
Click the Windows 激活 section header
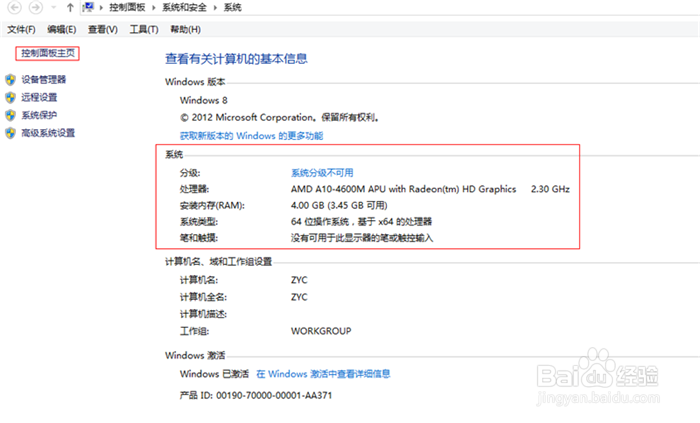point(195,356)
